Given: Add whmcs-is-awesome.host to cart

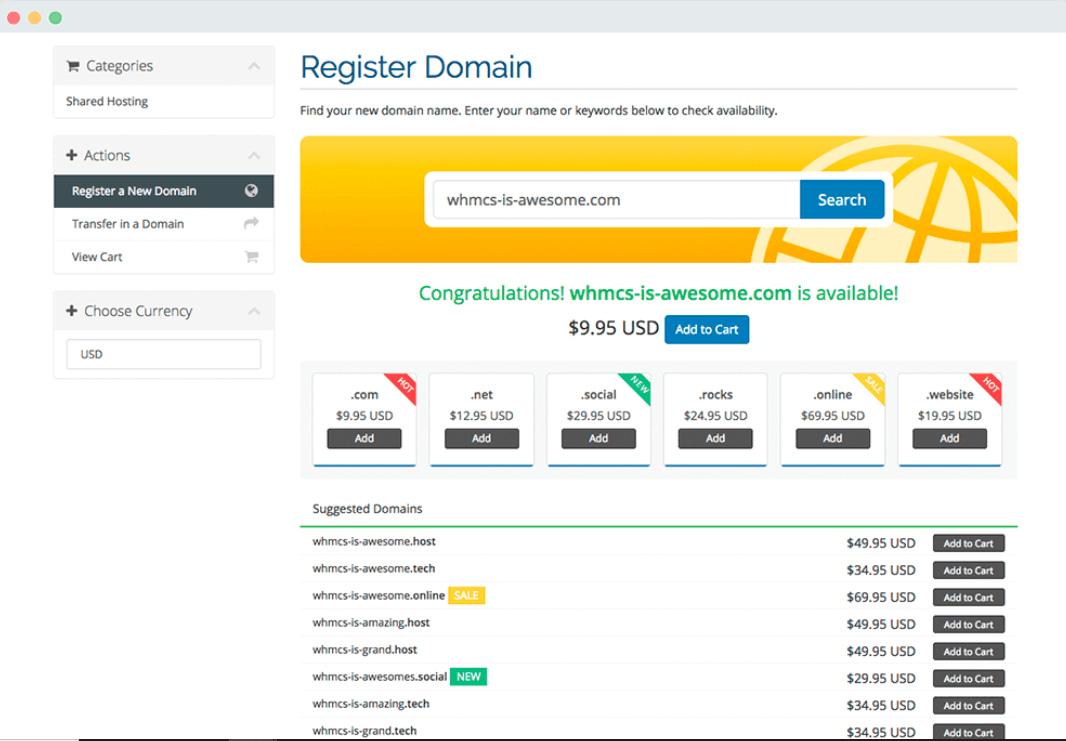Looking at the screenshot, I should point(969,543).
